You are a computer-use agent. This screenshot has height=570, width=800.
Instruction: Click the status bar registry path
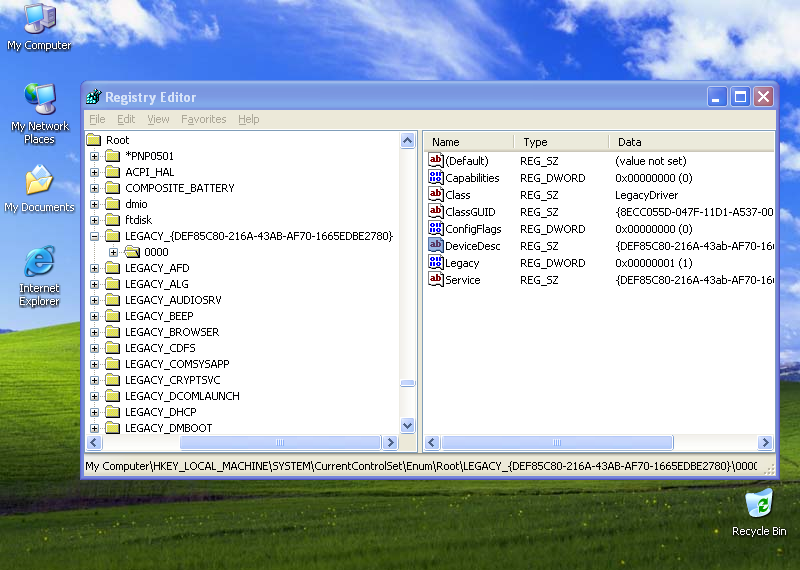tap(421, 466)
